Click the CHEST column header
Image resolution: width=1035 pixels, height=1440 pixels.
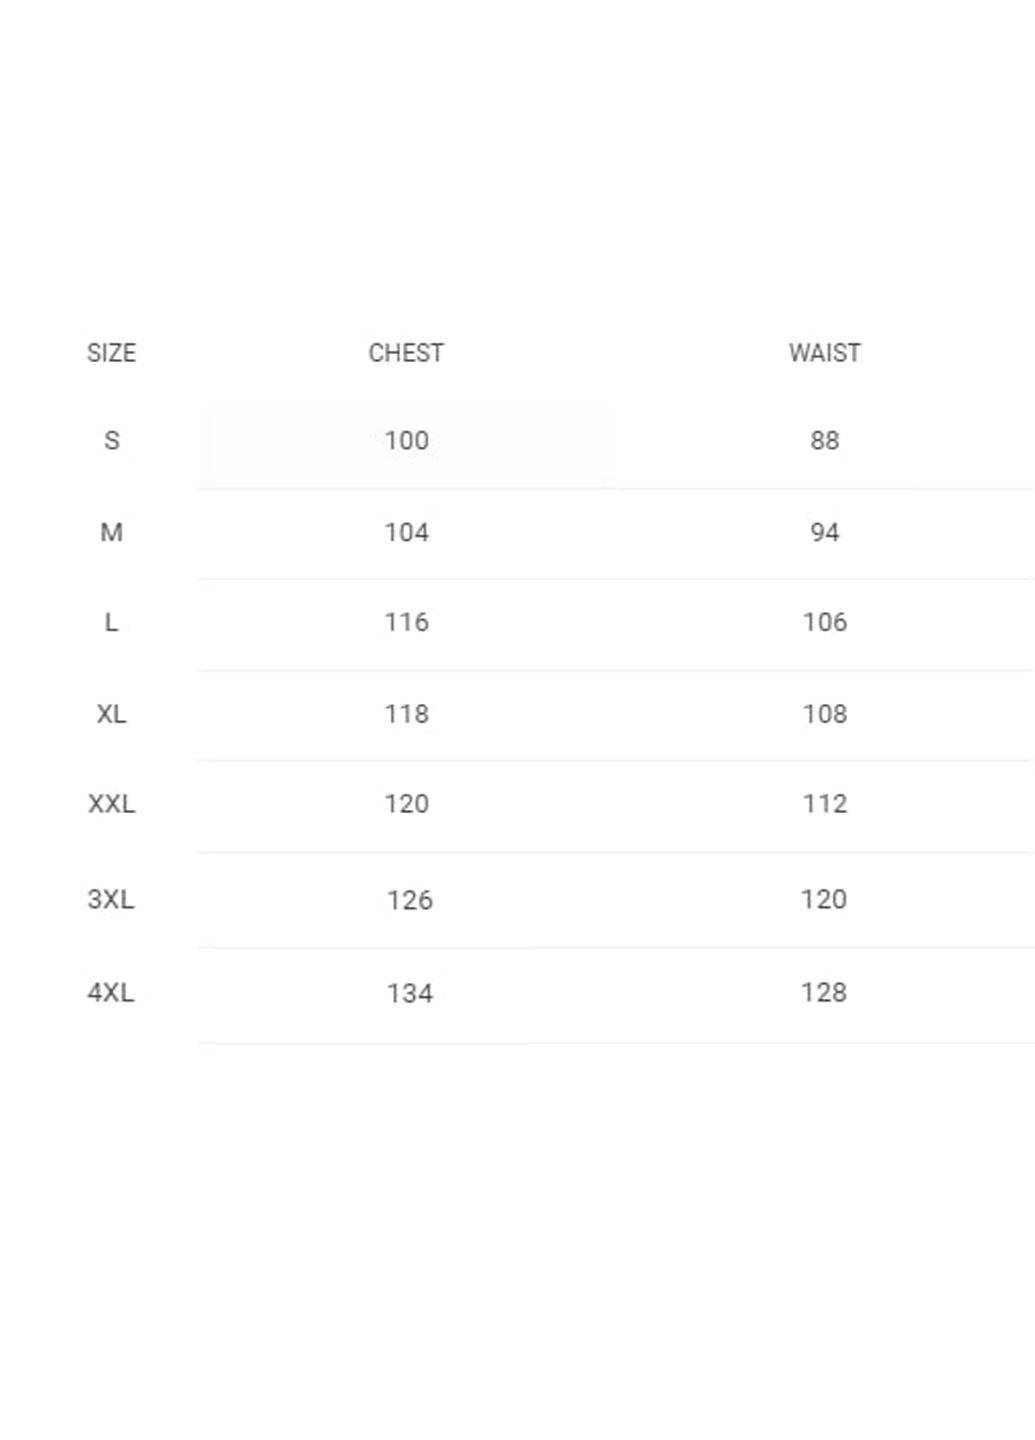(406, 353)
